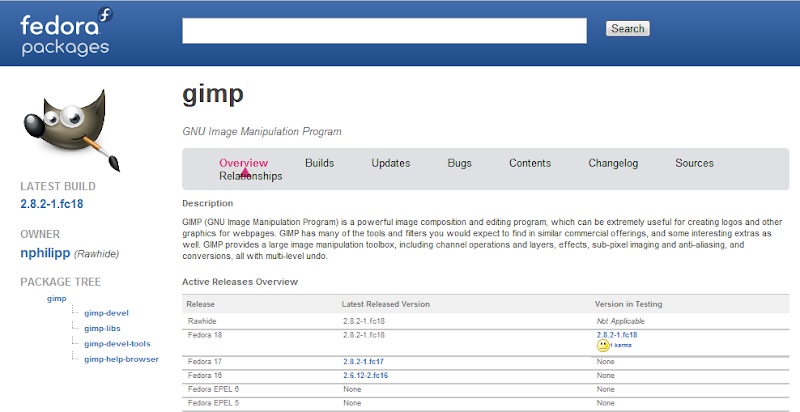The width and height of the screenshot is (800, 412).
Task: Click the Fedora 16 release cell
Action: click(x=205, y=375)
